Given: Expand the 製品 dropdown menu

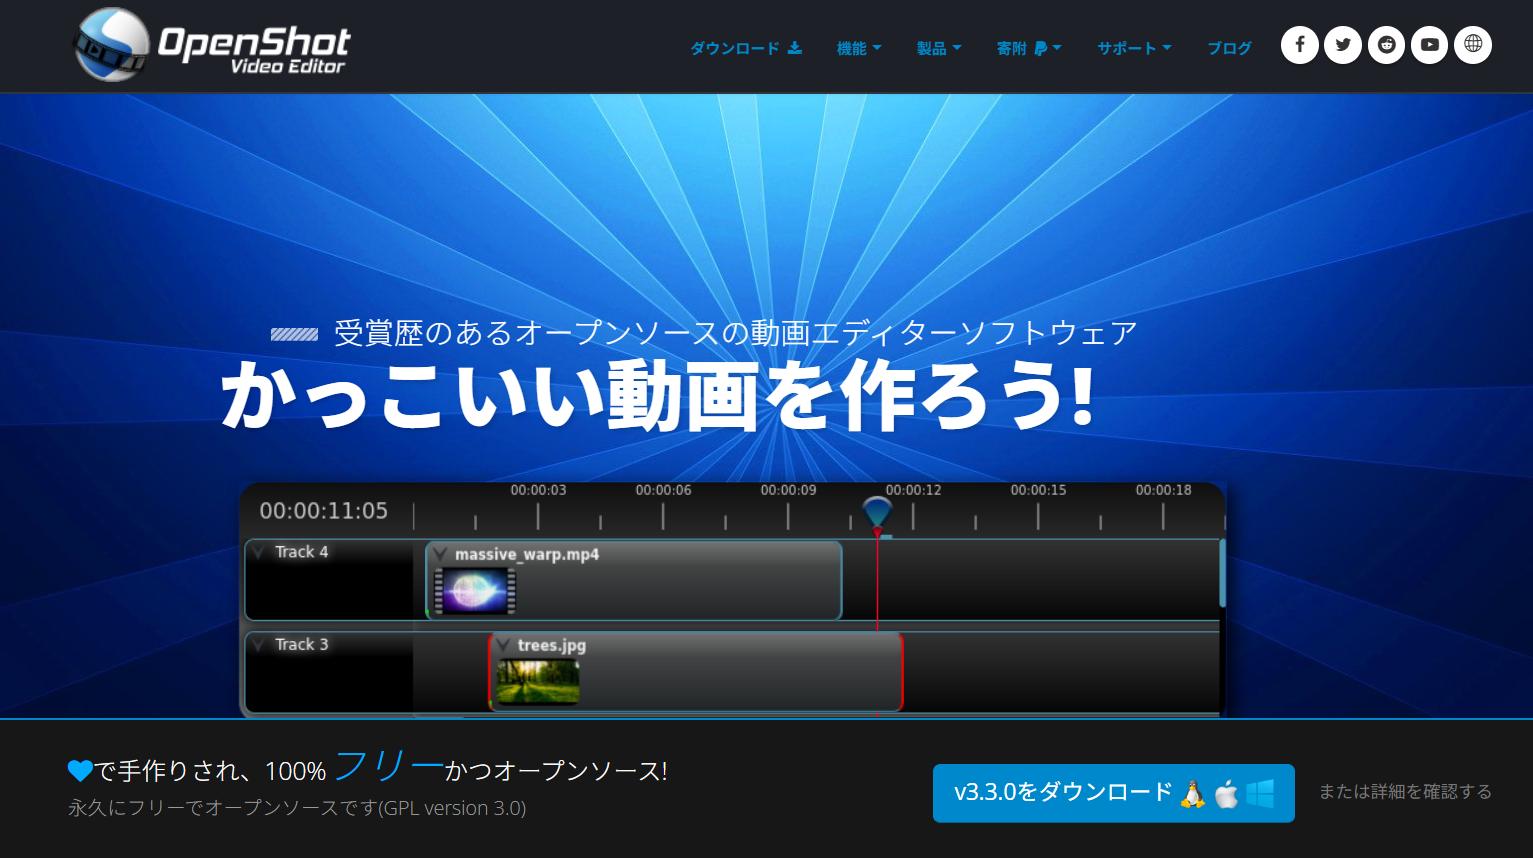Looking at the screenshot, I should (x=939, y=48).
